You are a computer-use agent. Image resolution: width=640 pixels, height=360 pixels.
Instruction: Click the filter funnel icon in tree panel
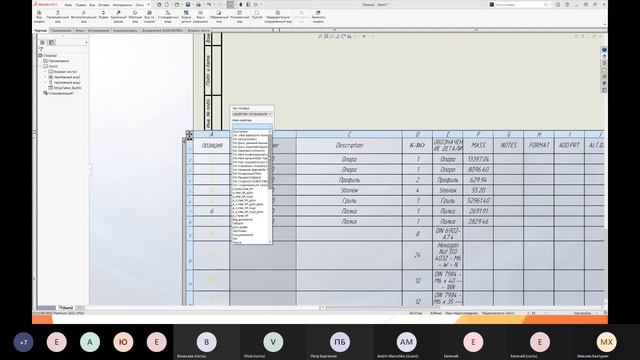click(41, 49)
